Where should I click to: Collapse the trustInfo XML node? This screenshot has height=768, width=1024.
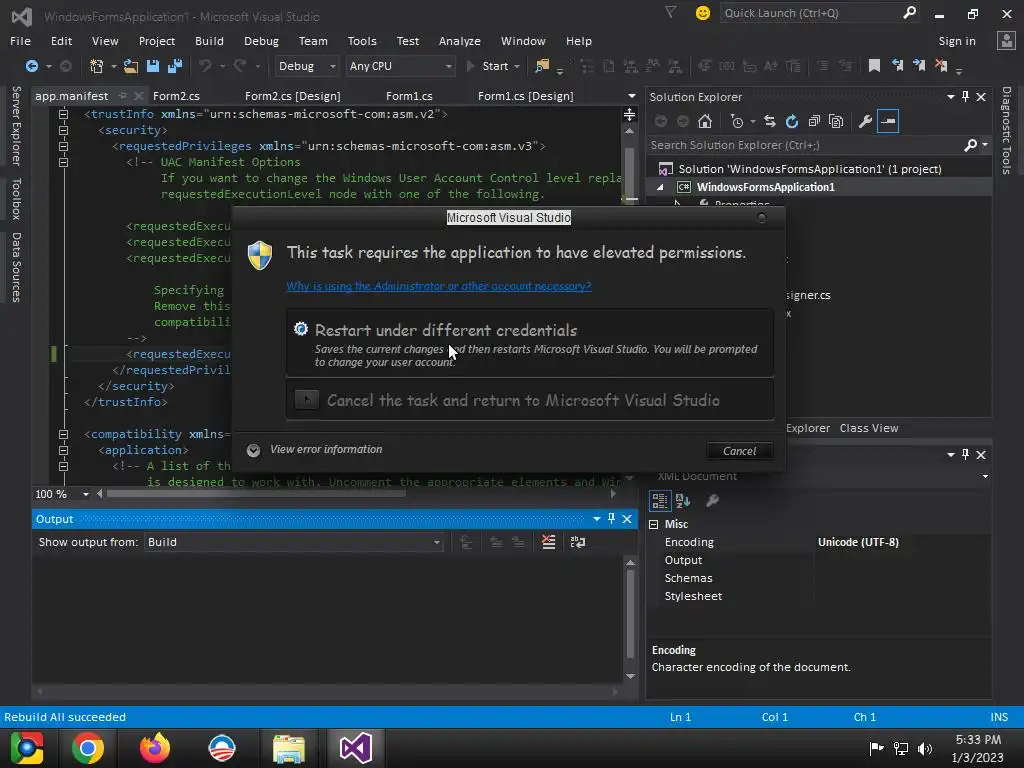(63, 114)
